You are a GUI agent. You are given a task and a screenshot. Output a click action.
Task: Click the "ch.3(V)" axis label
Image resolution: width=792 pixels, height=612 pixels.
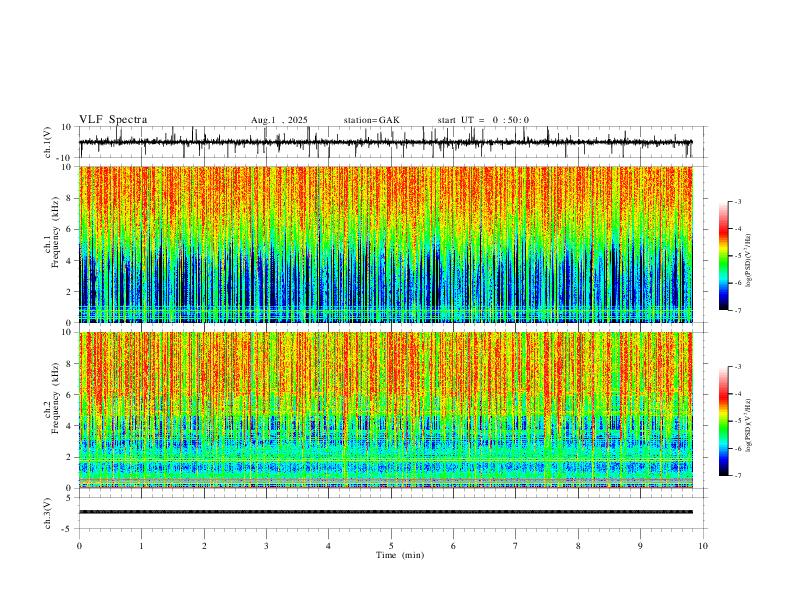tap(48, 513)
